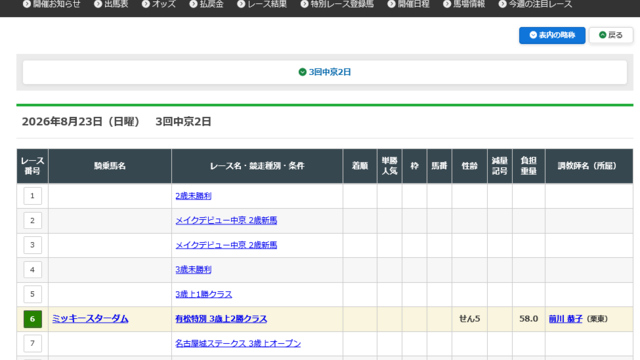Open オッズ menu item

tap(159, 4)
